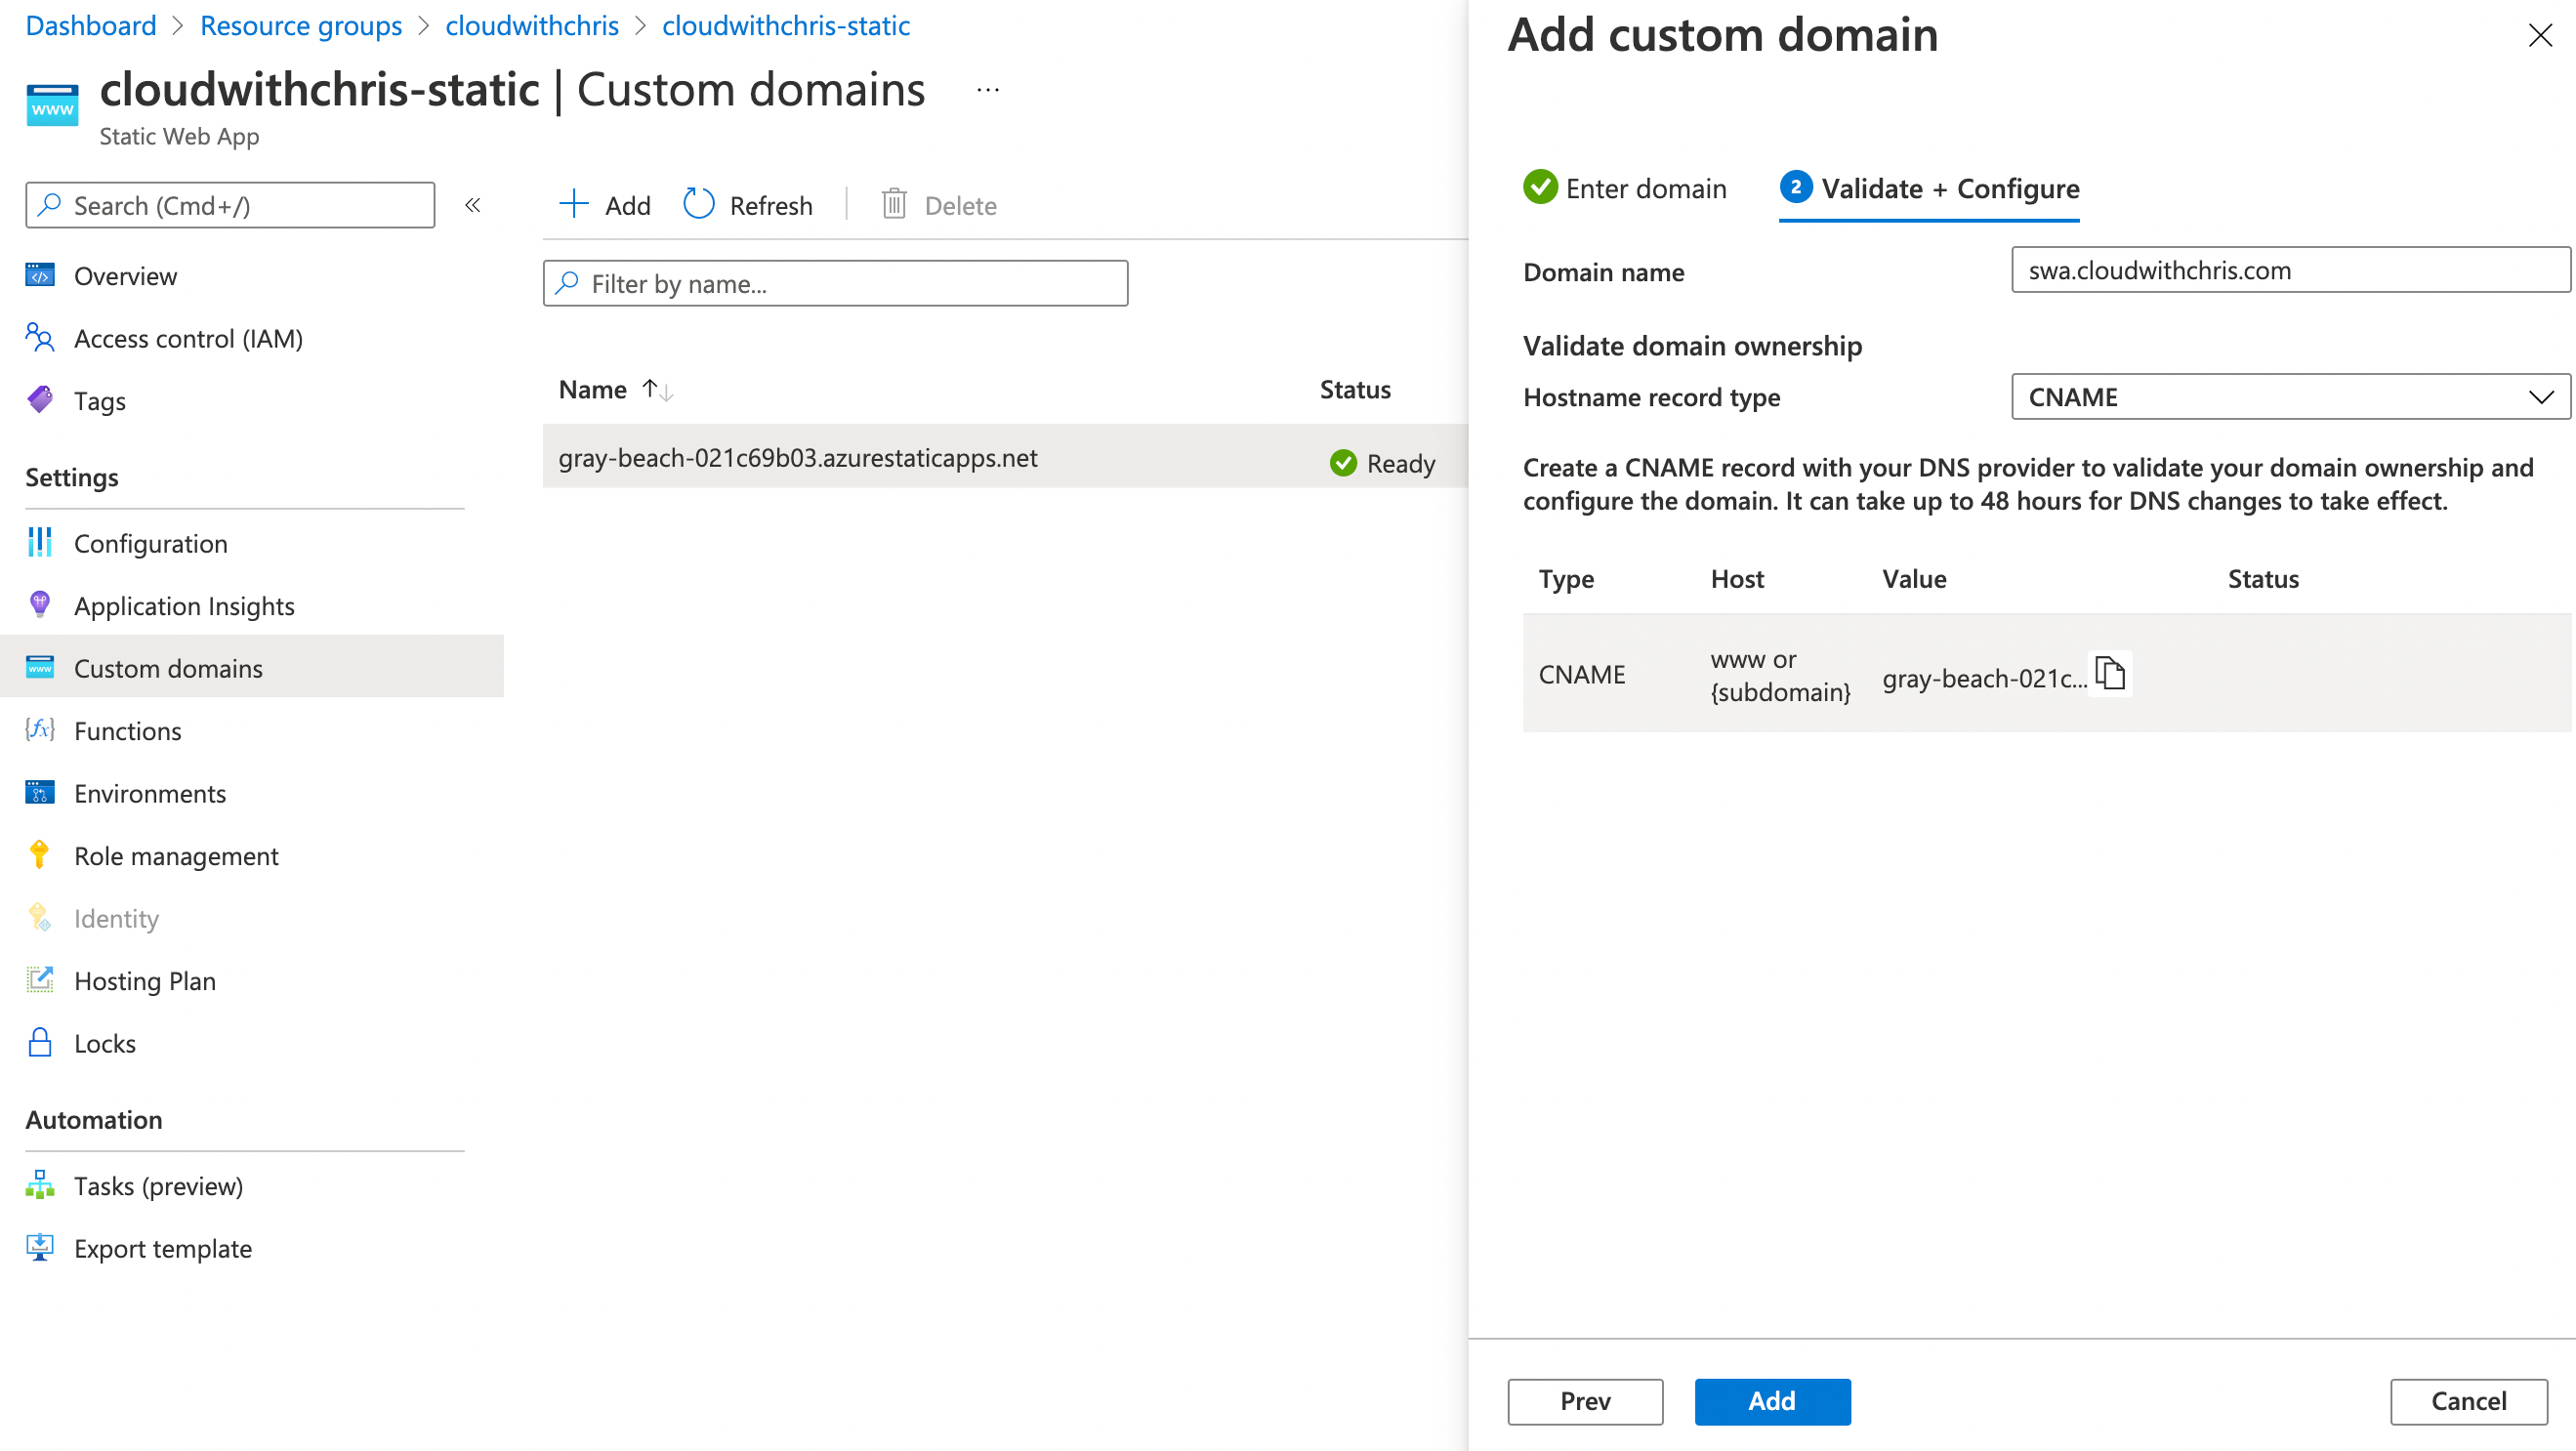
Task: Click the Add button in the dialog
Action: coord(1772,1401)
